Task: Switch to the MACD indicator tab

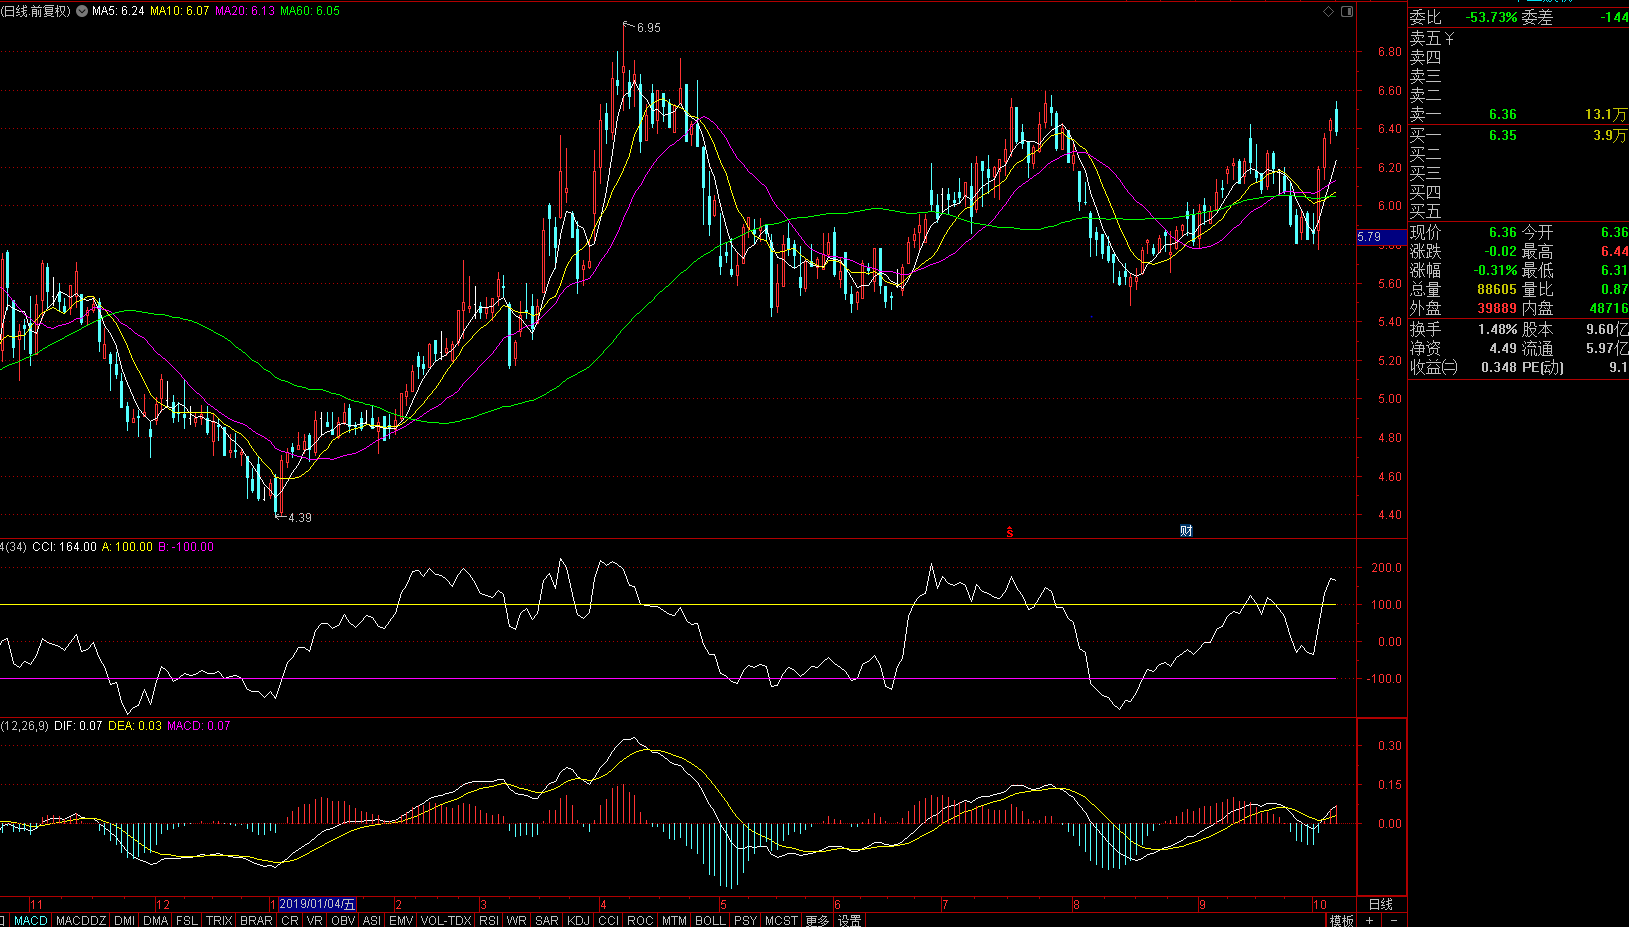Action: (31, 920)
